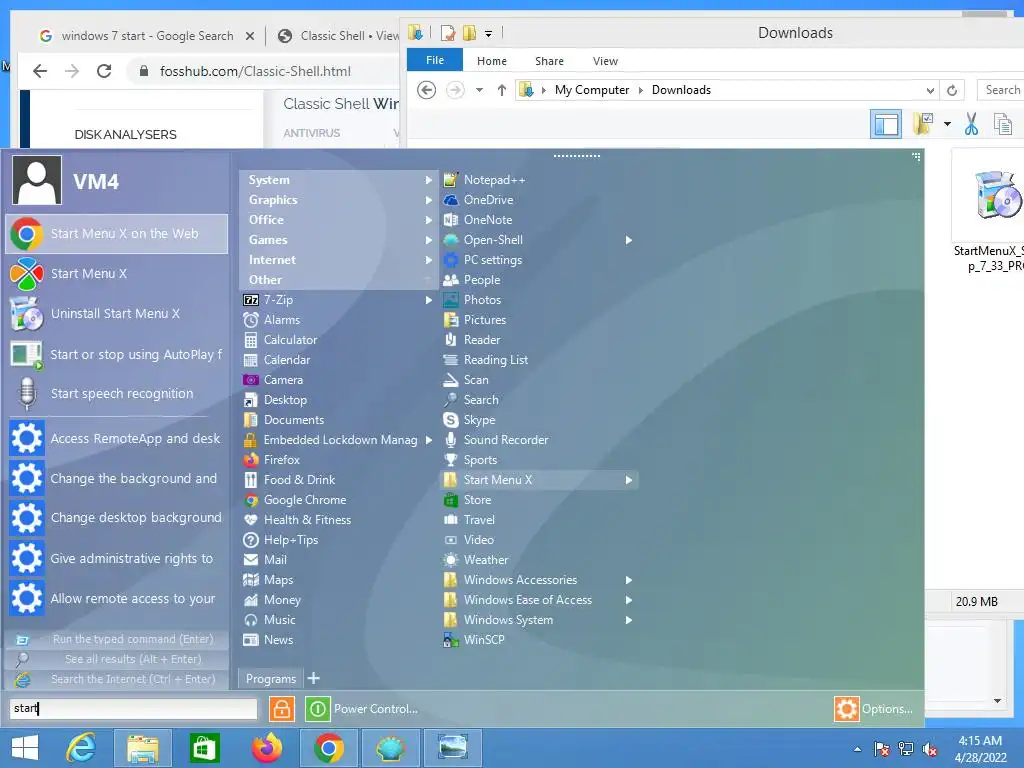Switch to the Google Search browser tab
This screenshot has width=1024, height=768.
pos(146,36)
